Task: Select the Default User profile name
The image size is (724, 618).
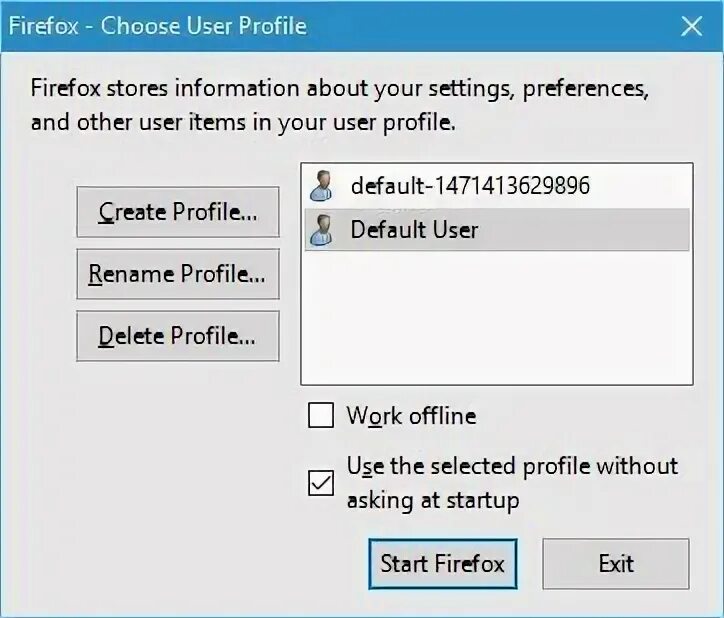Action: pos(414,230)
